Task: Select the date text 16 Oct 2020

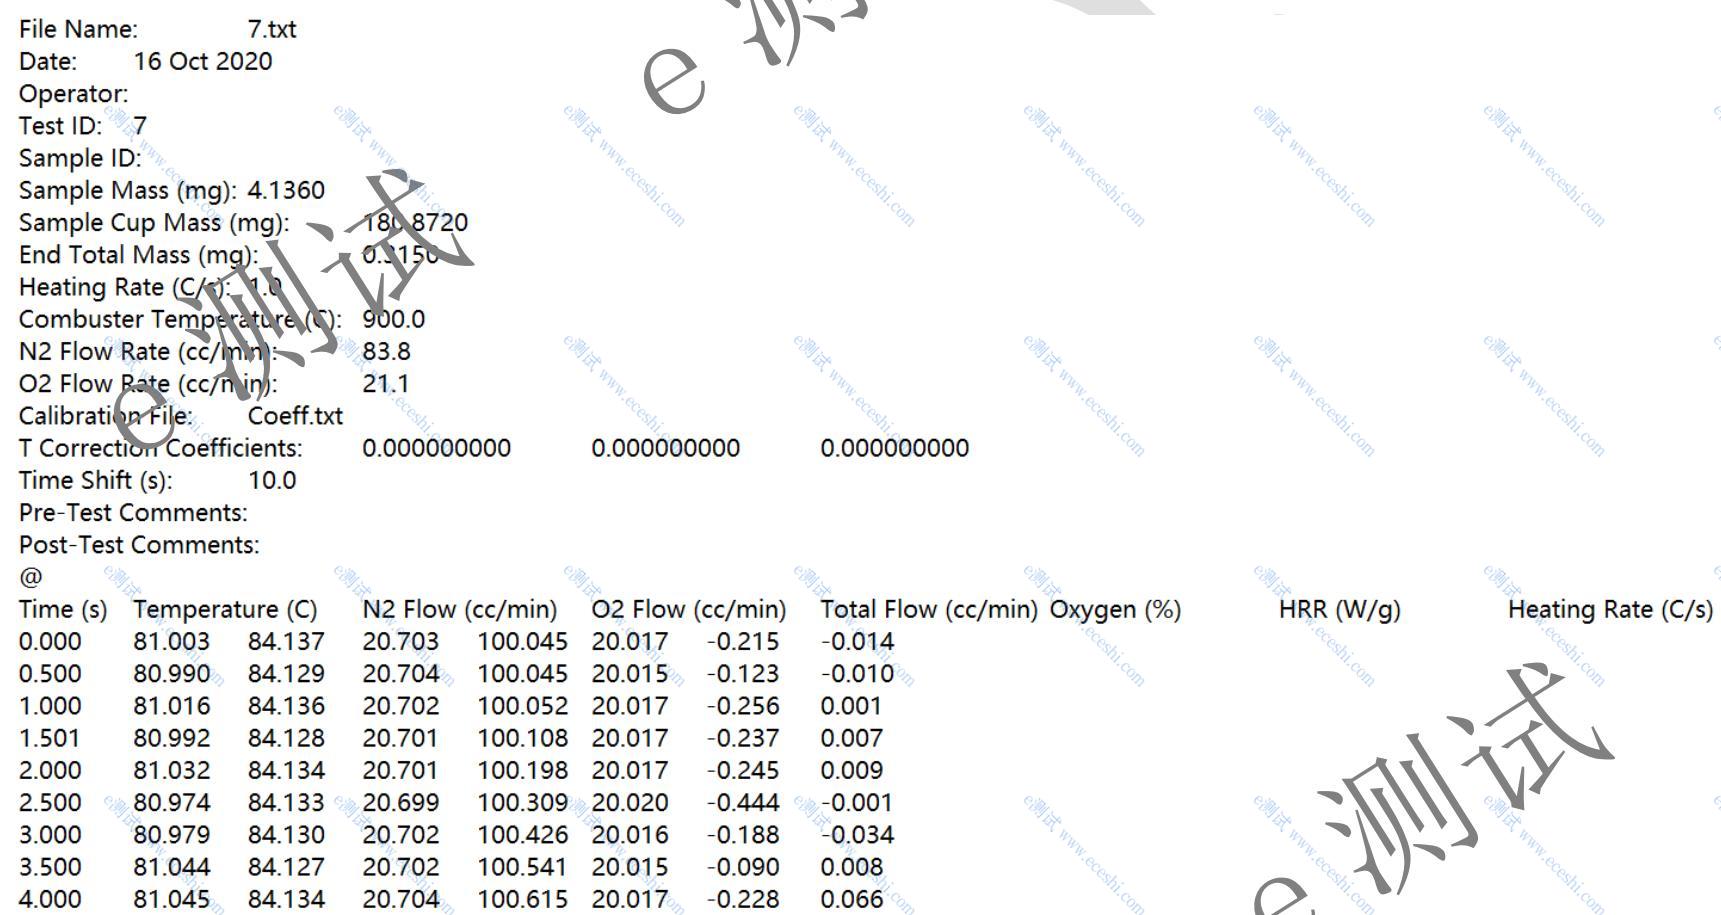Action: (x=203, y=61)
